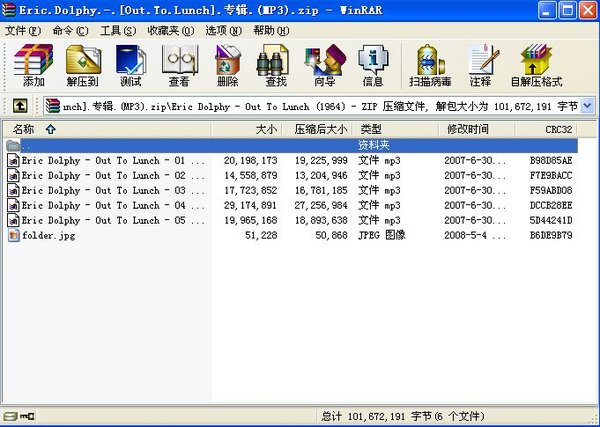The height and width of the screenshot is (427, 600).
Task: Minimize the WinRAR window
Action: pyautogui.click(x=547, y=10)
